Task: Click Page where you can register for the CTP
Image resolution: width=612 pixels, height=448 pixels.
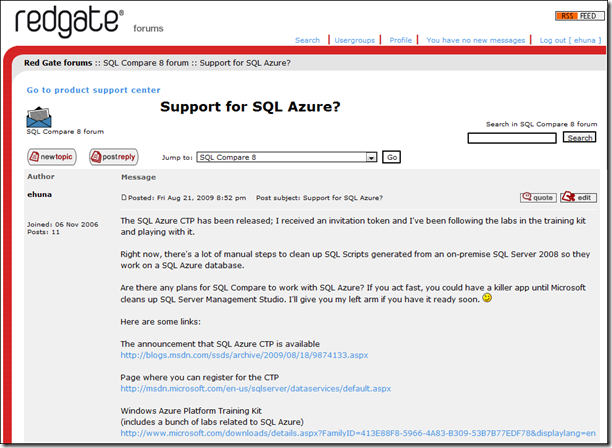Action: click(x=199, y=377)
